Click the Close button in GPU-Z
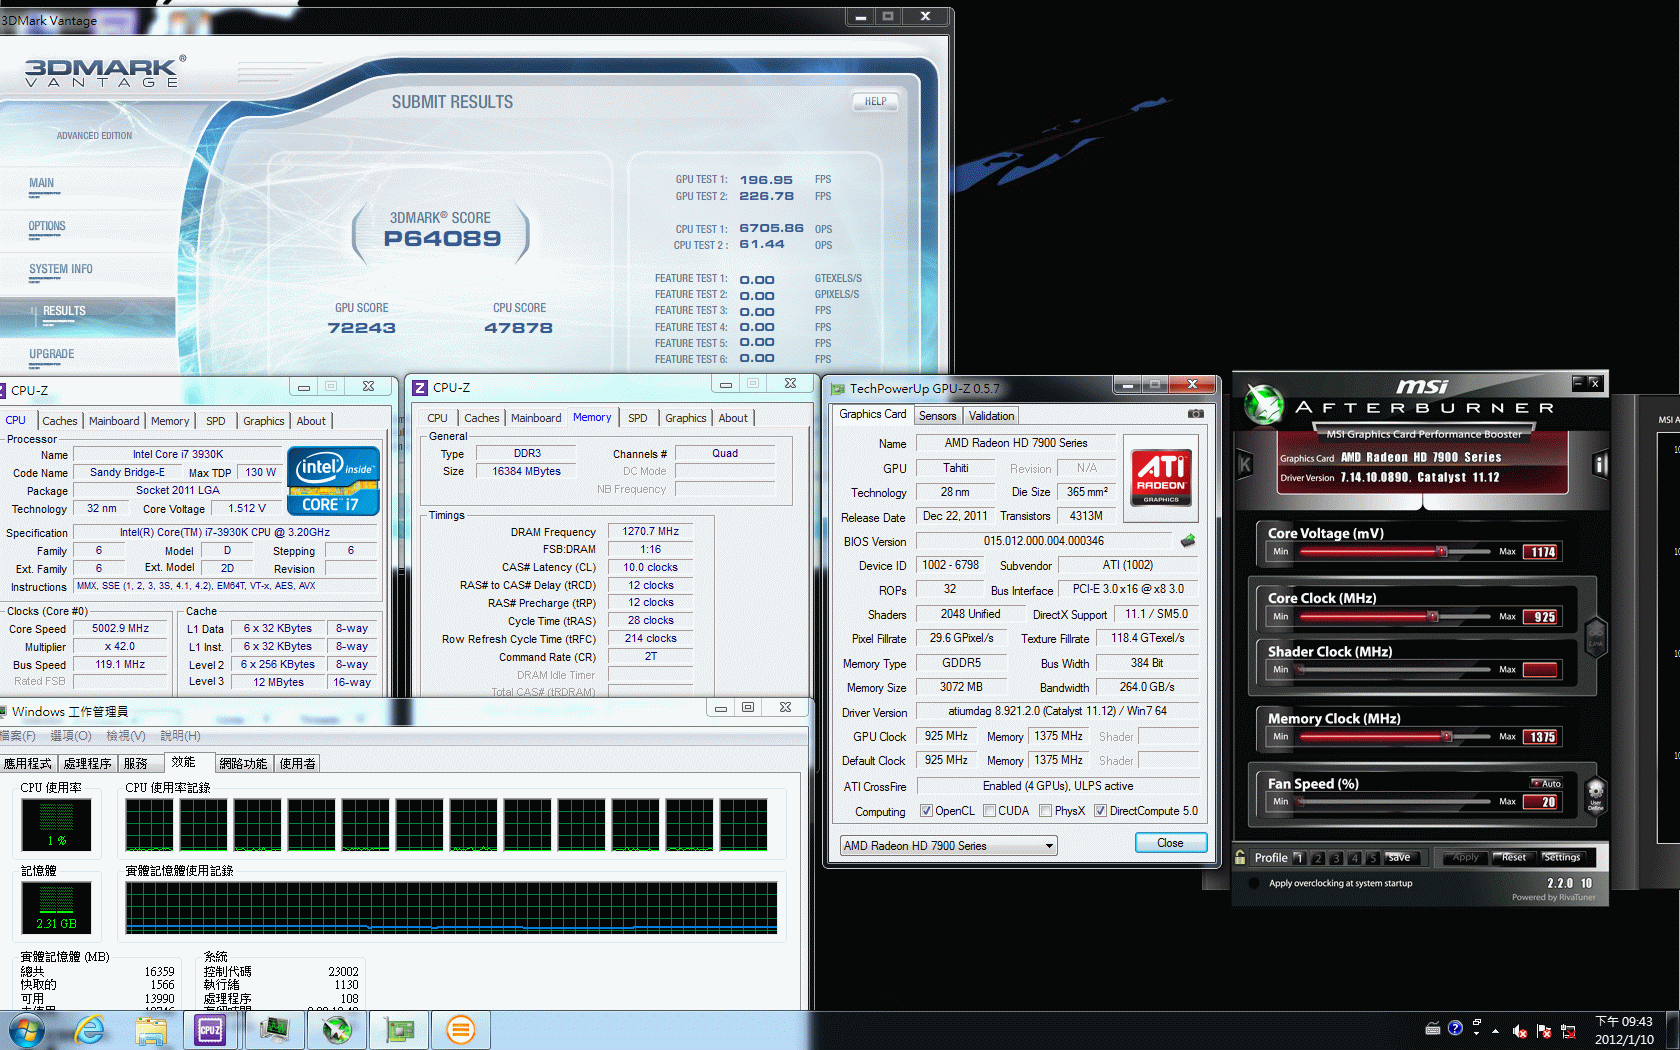Viewport: 1680px width, 1050px height. click(1170, 843)
